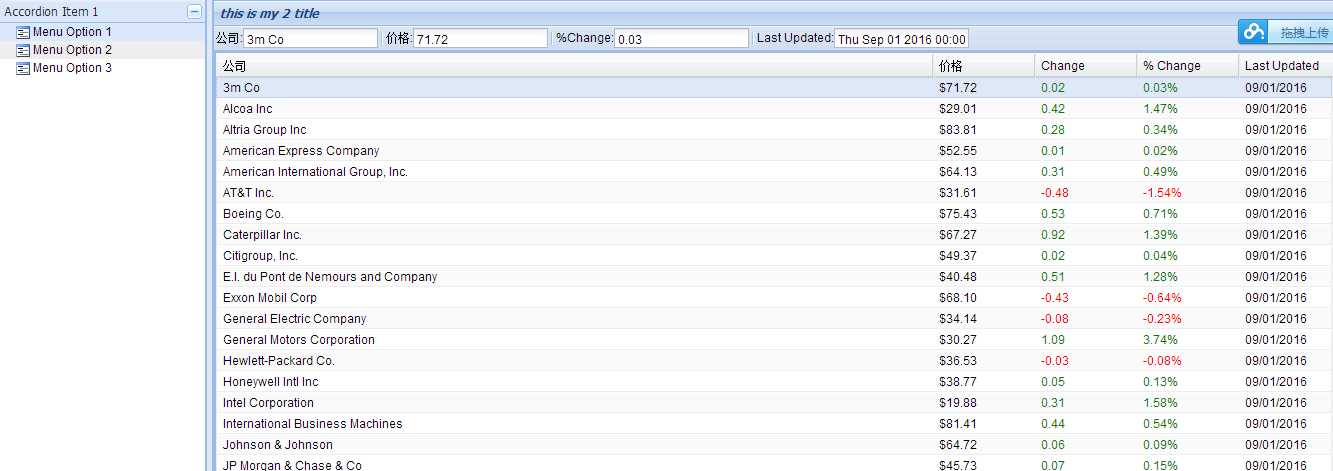Click the Menu Option 1 icon
Image resolution: width=1333 pixels, height=471 pixels.
point(23,32)
